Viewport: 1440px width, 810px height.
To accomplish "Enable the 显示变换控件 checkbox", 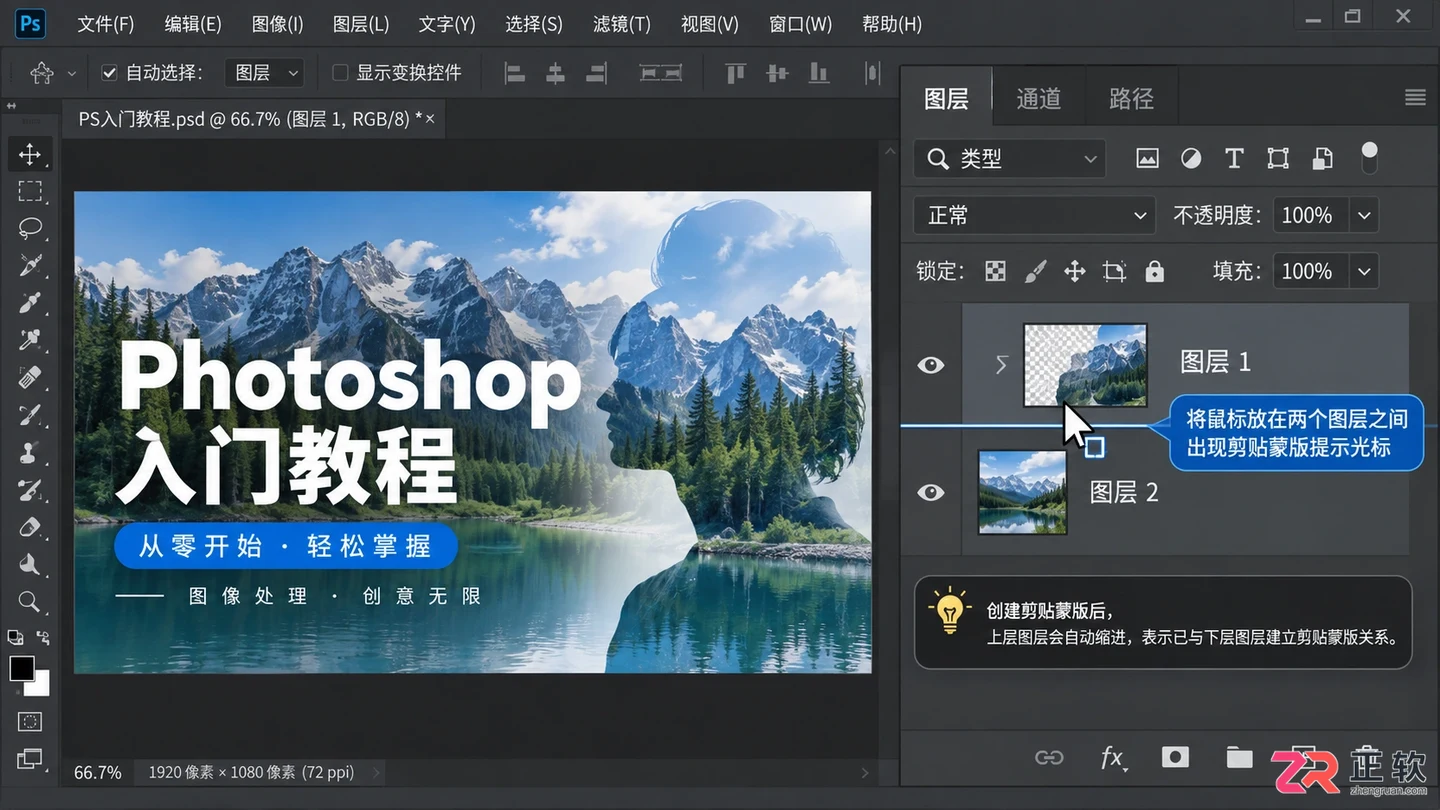I will click(x=340, y=73).
